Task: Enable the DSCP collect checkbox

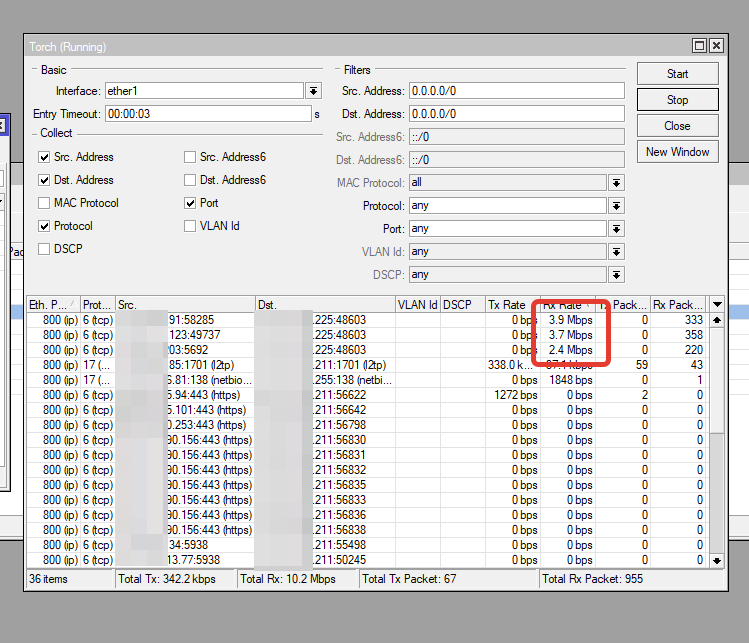Action: coord(44,249)
